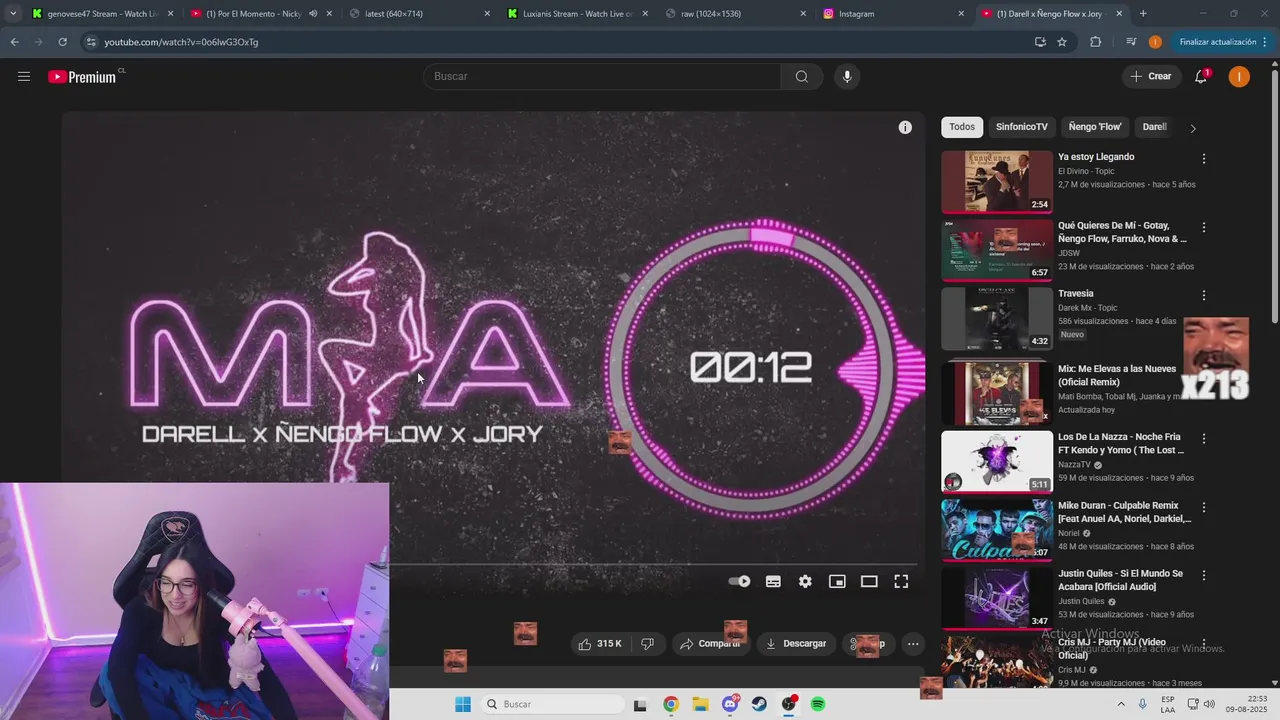Select the Ñengo Flow filter chip

[1095, 127]
